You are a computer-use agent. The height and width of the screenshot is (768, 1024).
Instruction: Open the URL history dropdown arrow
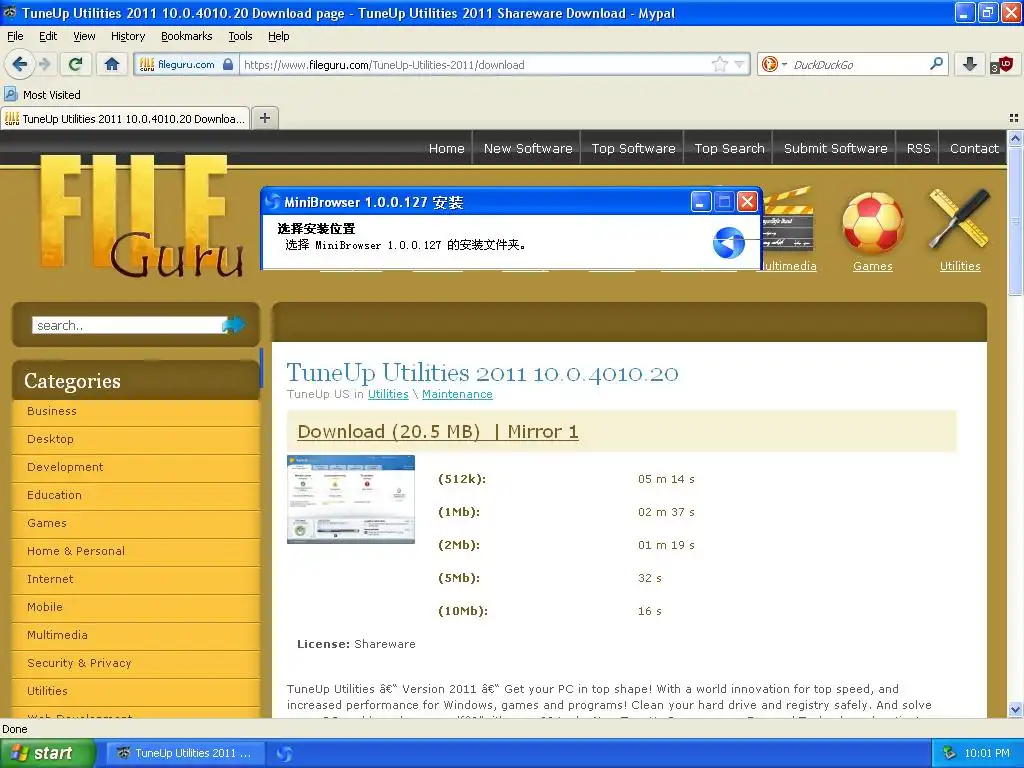(739, 64)
